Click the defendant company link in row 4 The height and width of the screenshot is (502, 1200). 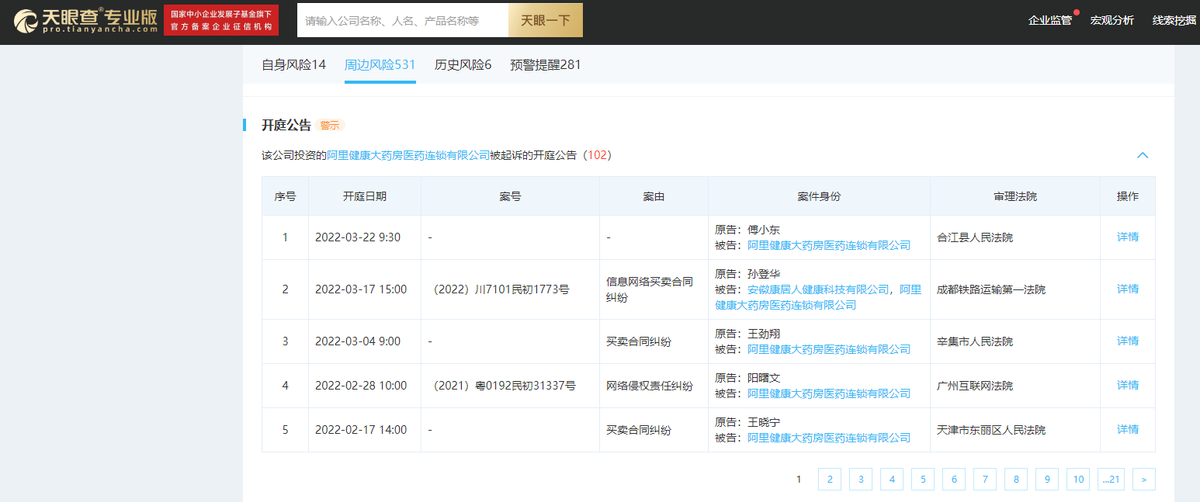829,393
